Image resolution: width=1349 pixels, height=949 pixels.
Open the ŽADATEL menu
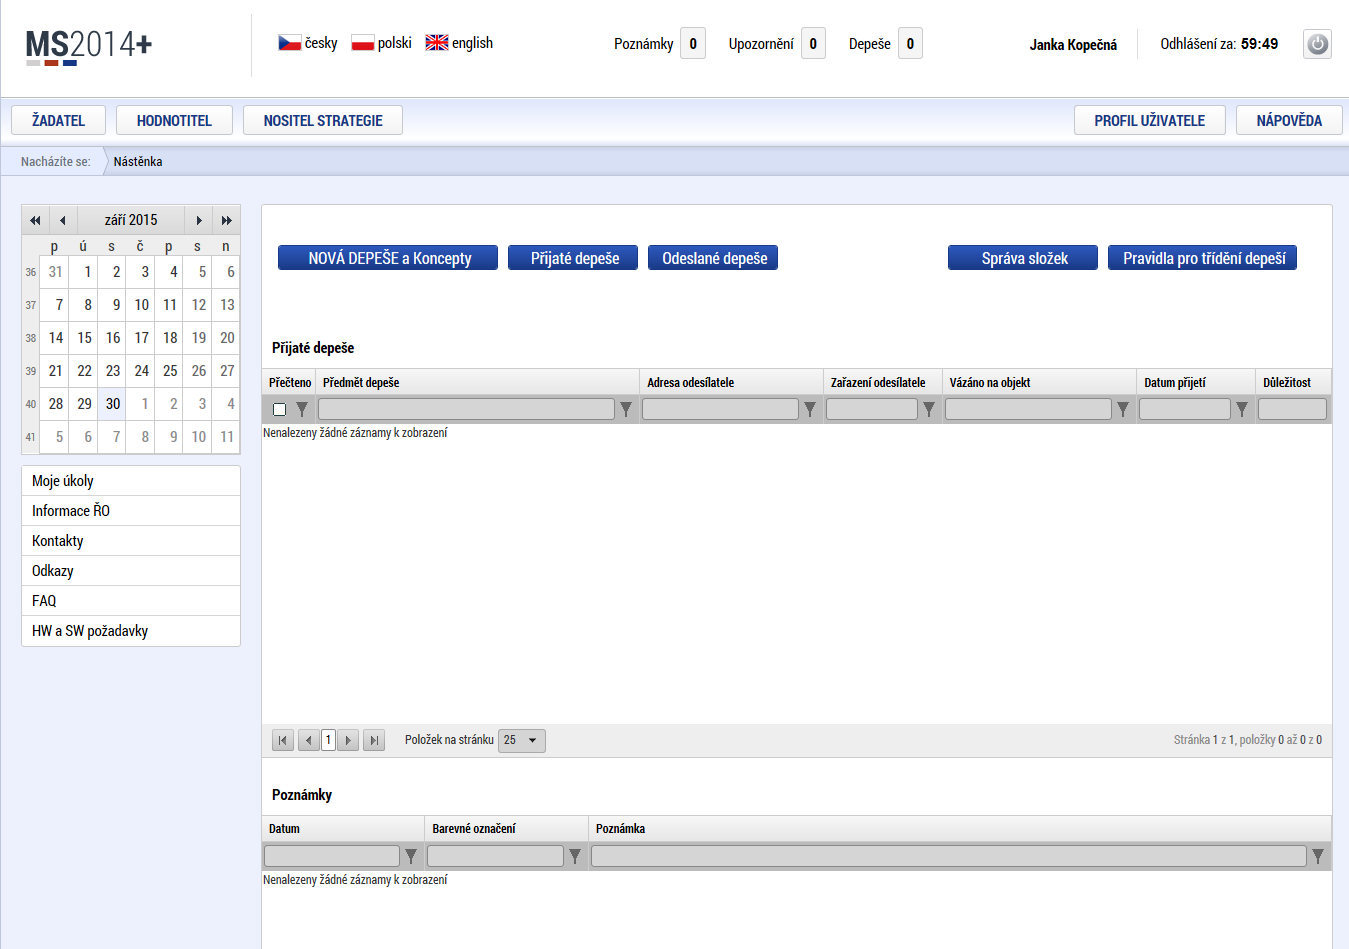point(58,120)
